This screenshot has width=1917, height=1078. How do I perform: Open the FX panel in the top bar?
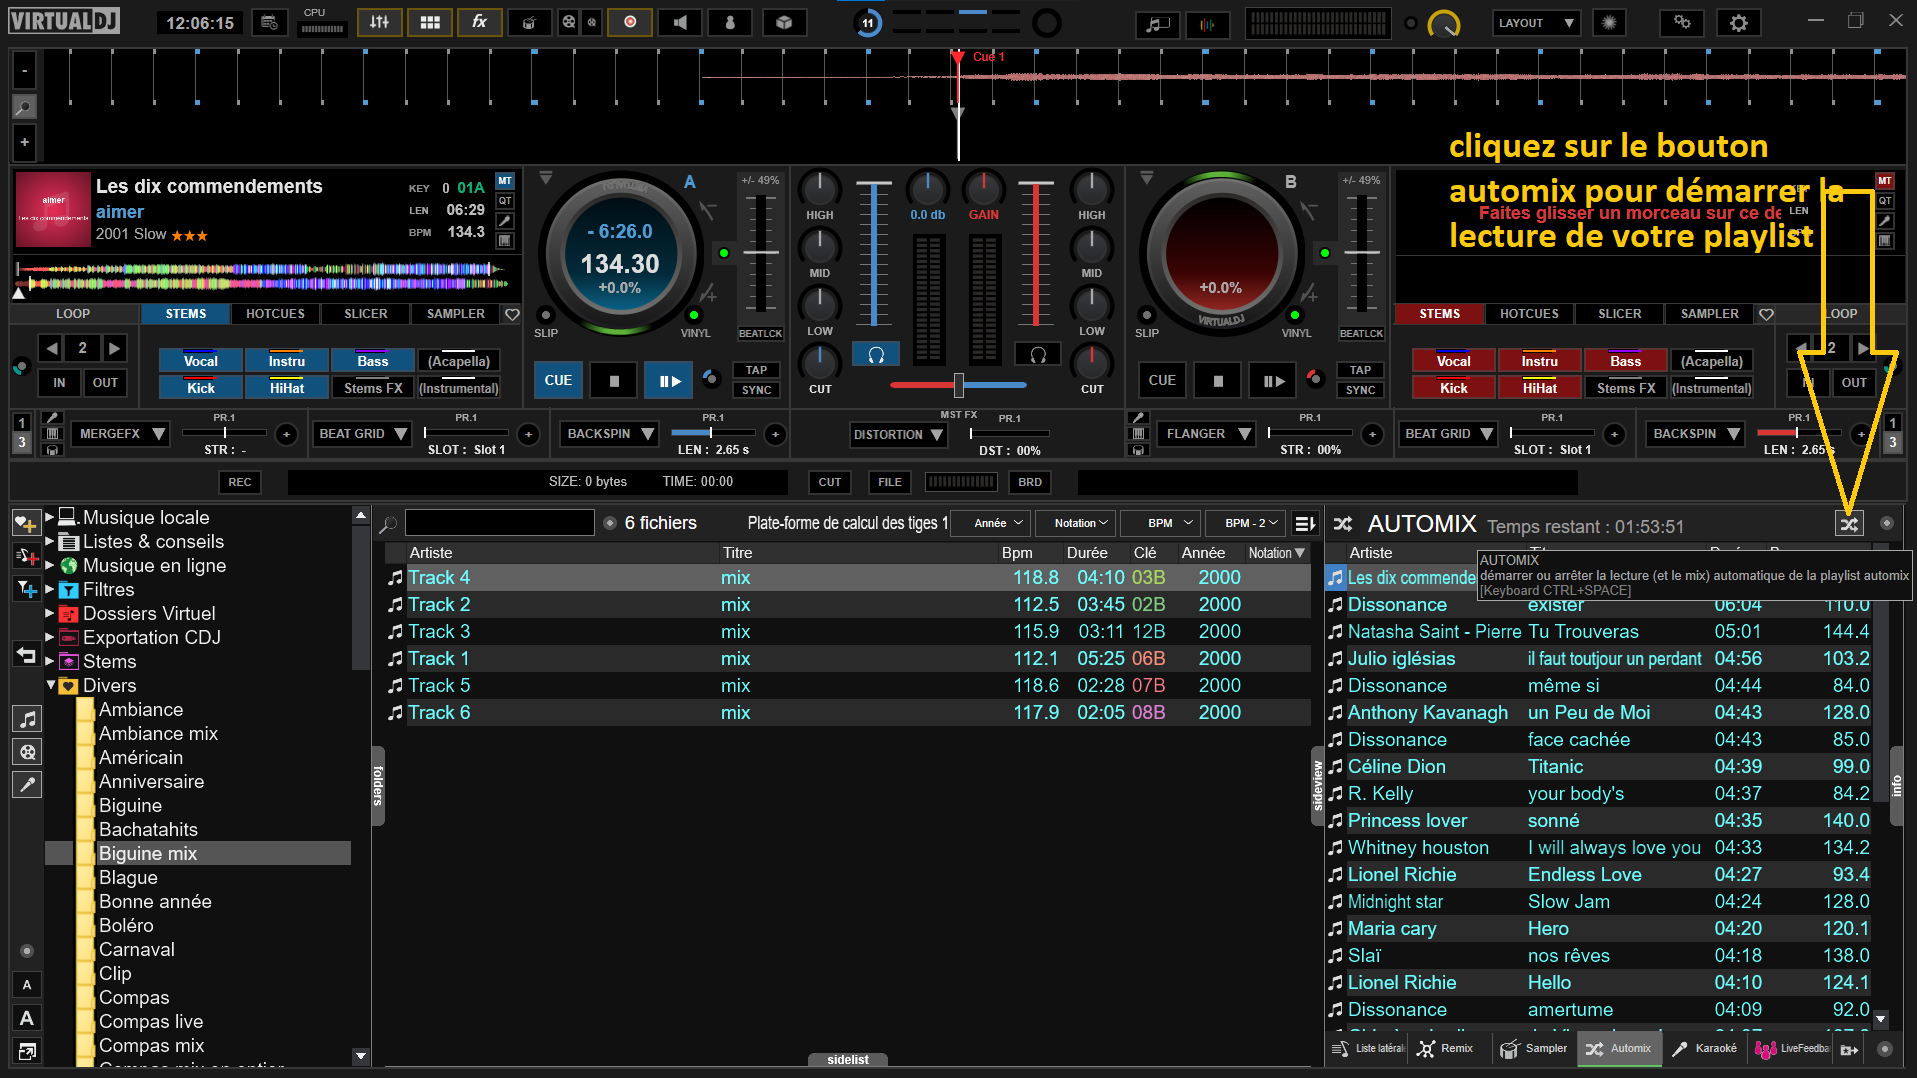click(480, 22)
